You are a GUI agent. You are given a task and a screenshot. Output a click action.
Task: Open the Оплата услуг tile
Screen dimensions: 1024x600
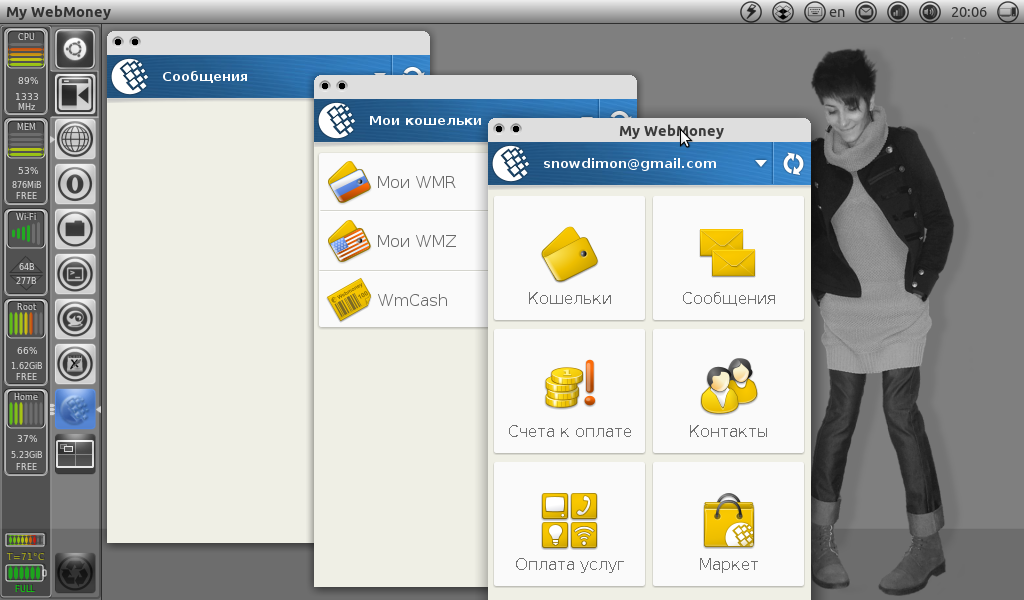(569, 524)
